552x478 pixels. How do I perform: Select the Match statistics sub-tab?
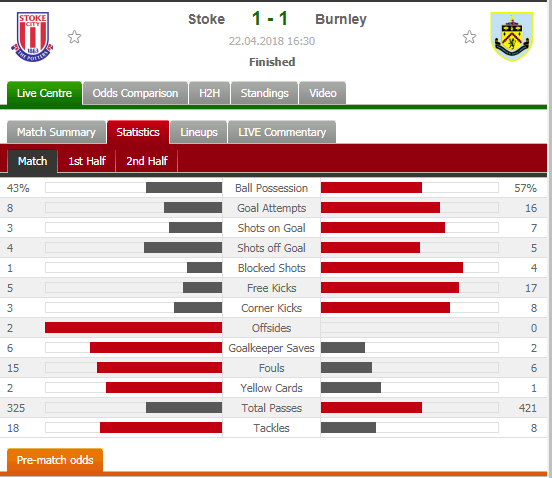coord(32,161)
